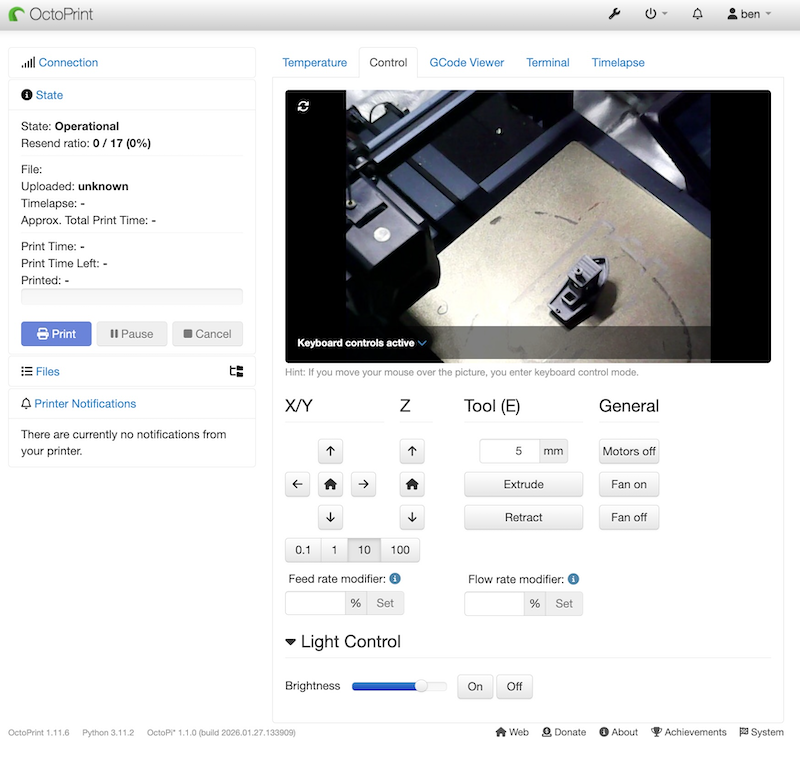Home the X/Y axes
The width and height of the screenshot is (800, 758).
pyautogui.click(x=330, y=484)
